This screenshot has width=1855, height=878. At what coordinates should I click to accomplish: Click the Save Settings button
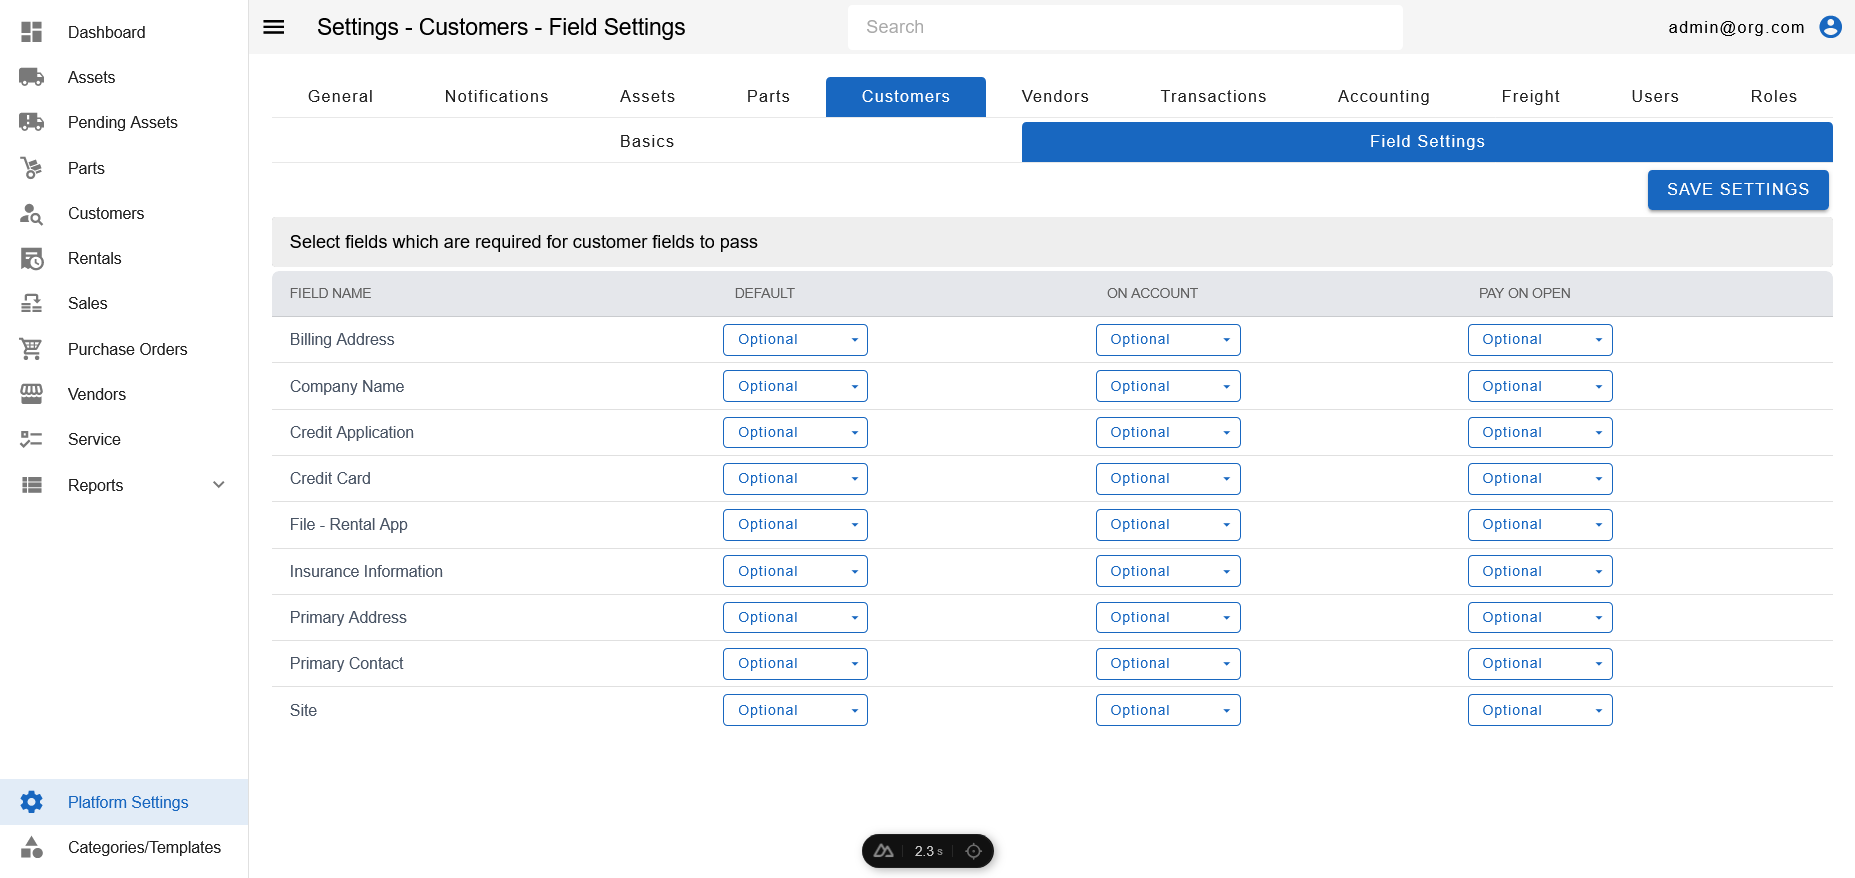1737,190
